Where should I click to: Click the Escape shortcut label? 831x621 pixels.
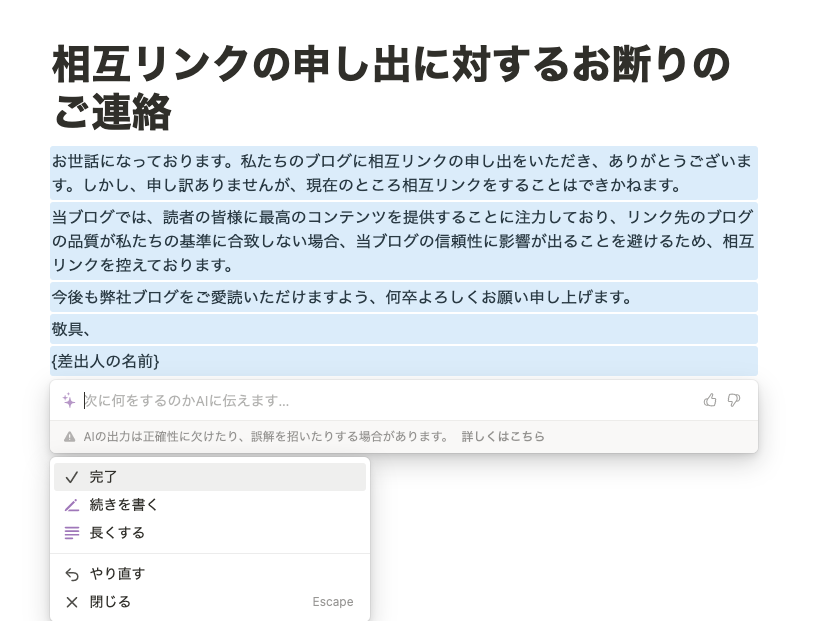[x=333, y=602]
